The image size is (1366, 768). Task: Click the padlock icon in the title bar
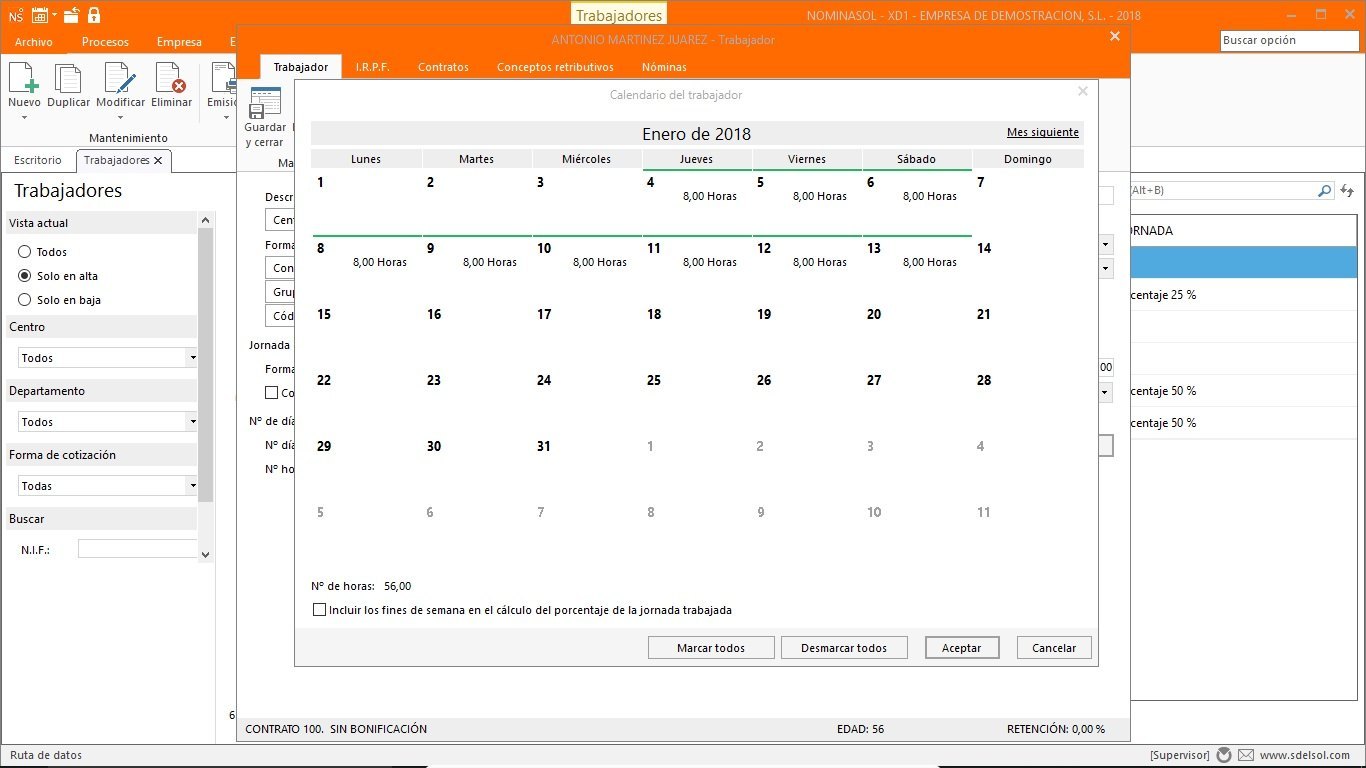pyautogui.click(x=94, y=15)
